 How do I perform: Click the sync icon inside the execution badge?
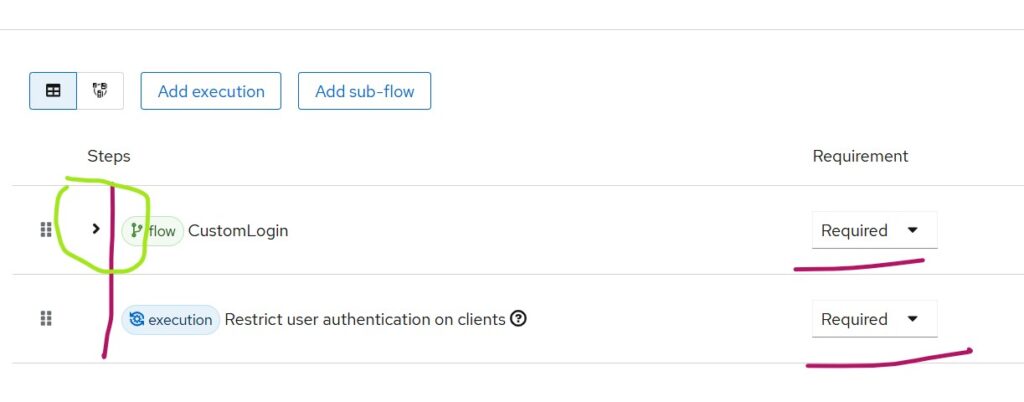pyautogui.click(x=137, y=320)
